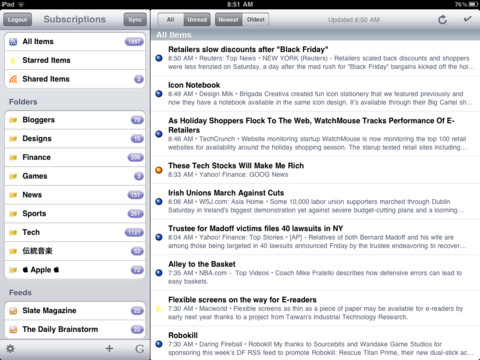This screenshot has width=480, height=360.
Task: Click the Tech folder icon
Action: [13, 232]
